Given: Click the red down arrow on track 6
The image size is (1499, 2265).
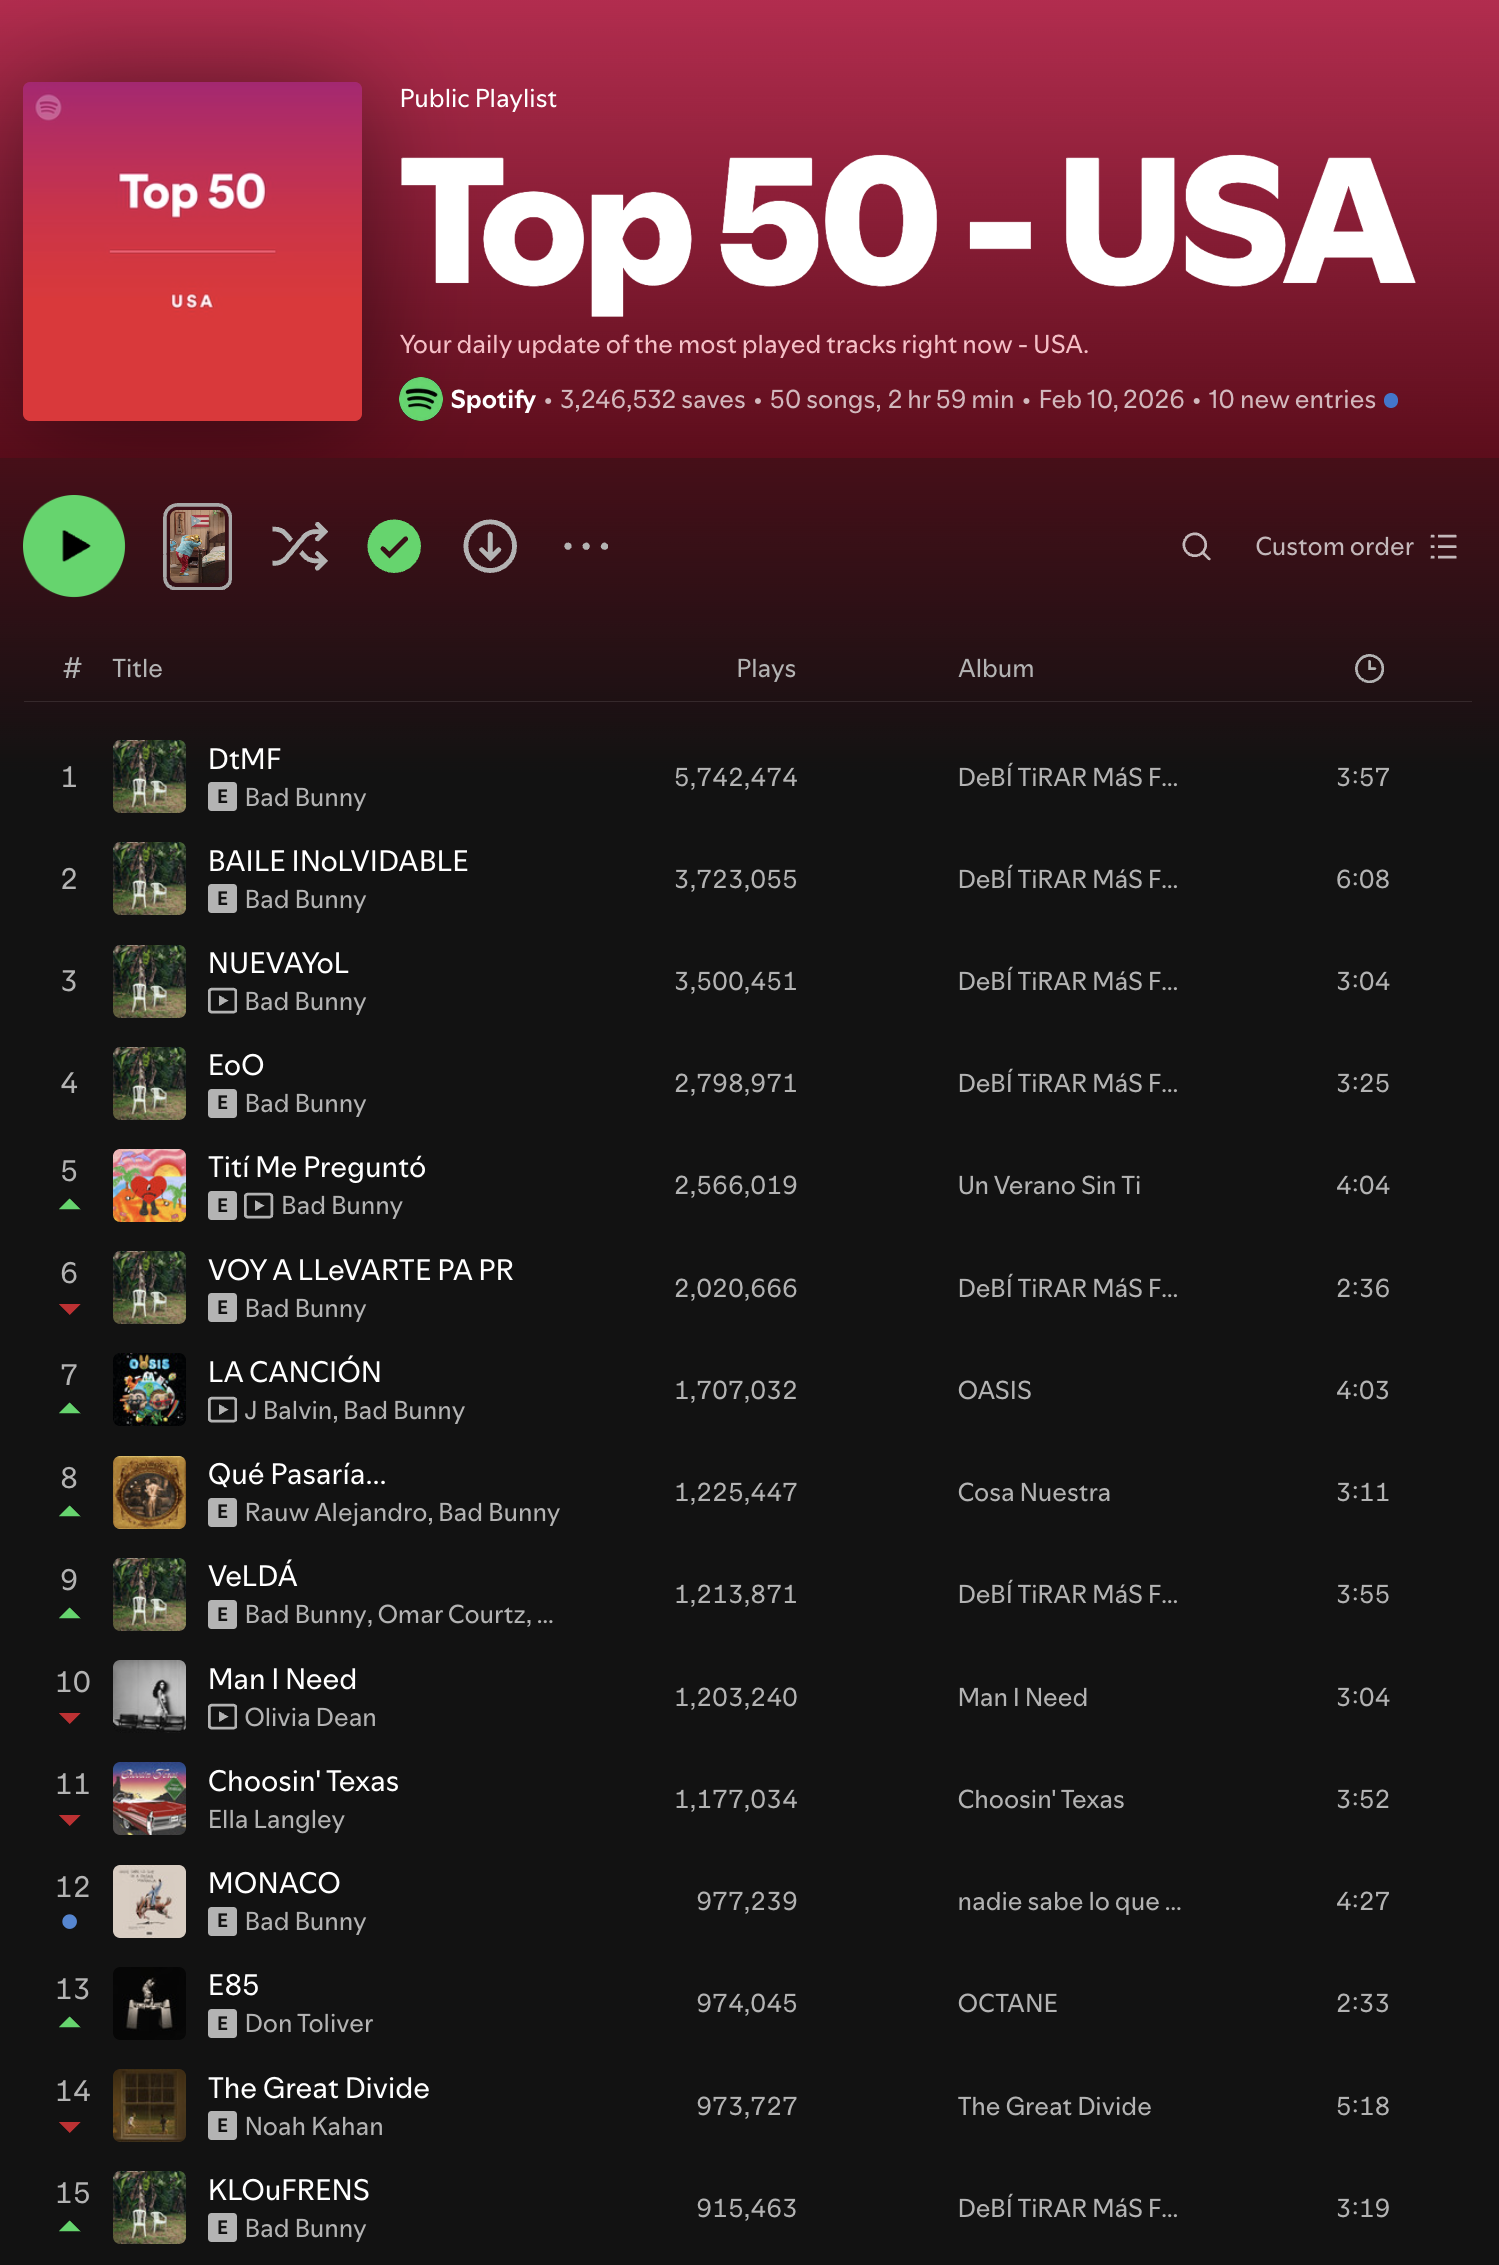Looking at the screenshot, I should click(x=69, y=1309).
